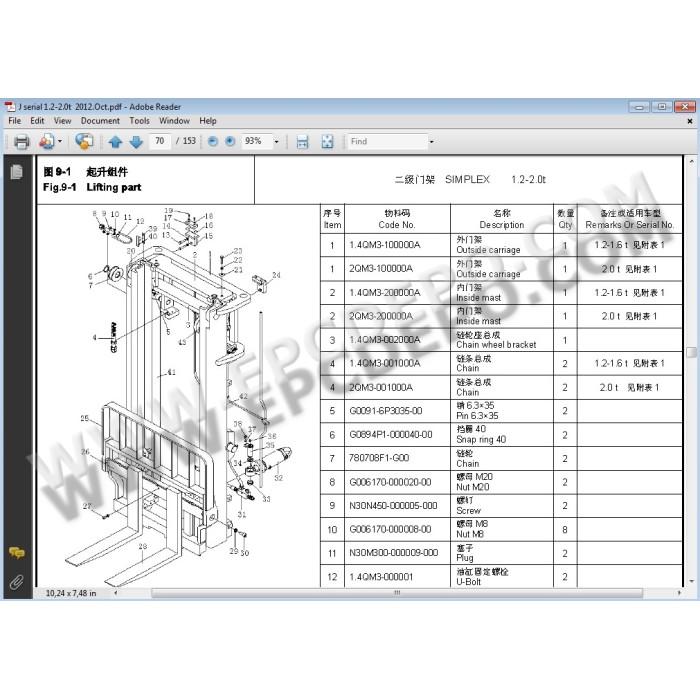Screen dimensions: 700x700
Task: Open the Window menu
Action: tap(174, 121)
